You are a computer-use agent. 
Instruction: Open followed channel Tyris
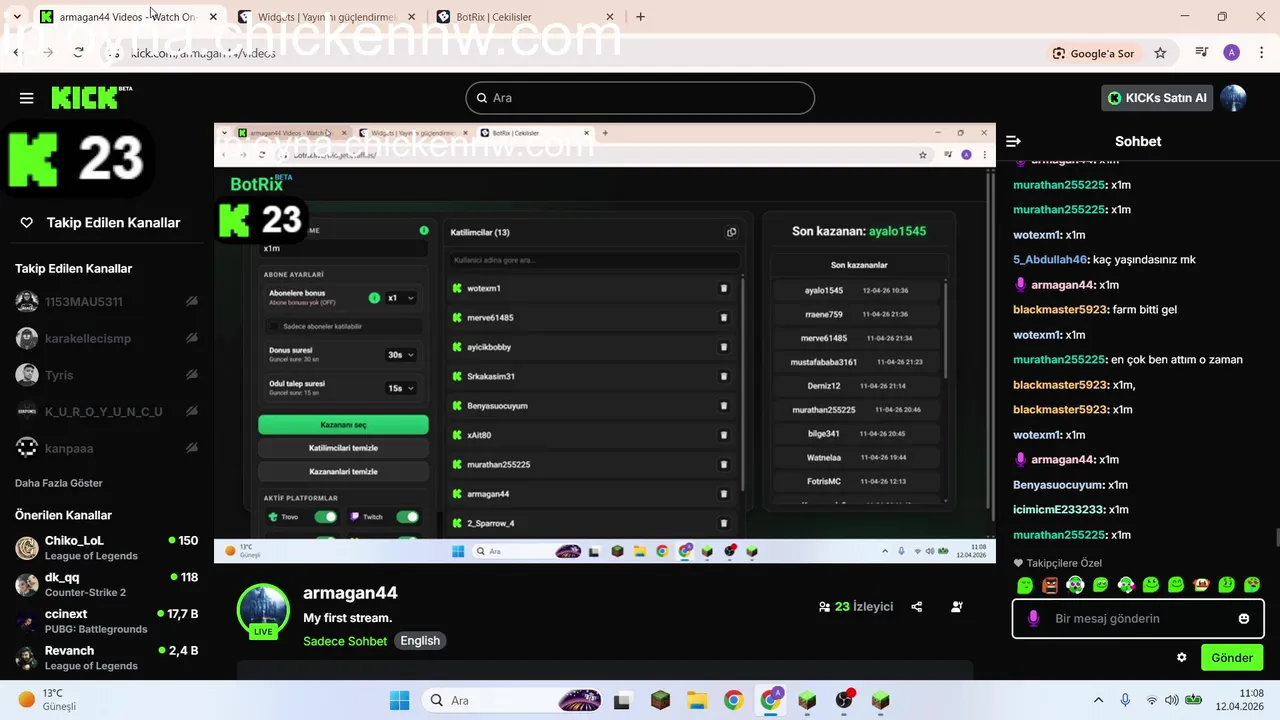tap(106, 375)
